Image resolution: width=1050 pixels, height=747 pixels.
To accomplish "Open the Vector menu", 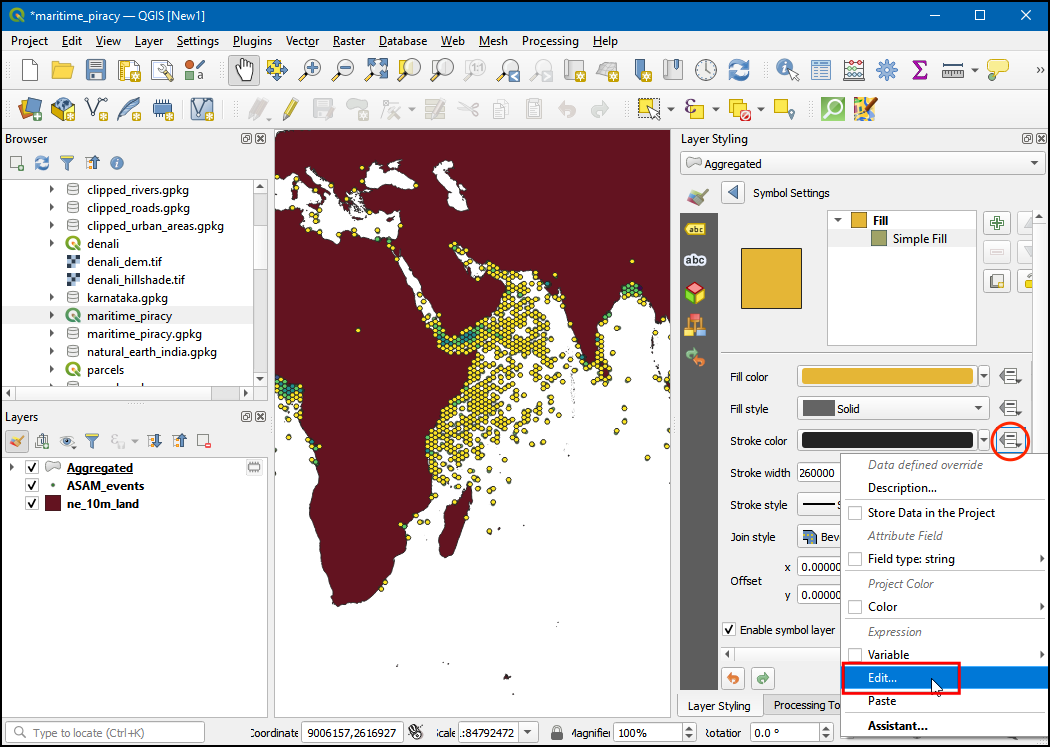I will [302, 41].
